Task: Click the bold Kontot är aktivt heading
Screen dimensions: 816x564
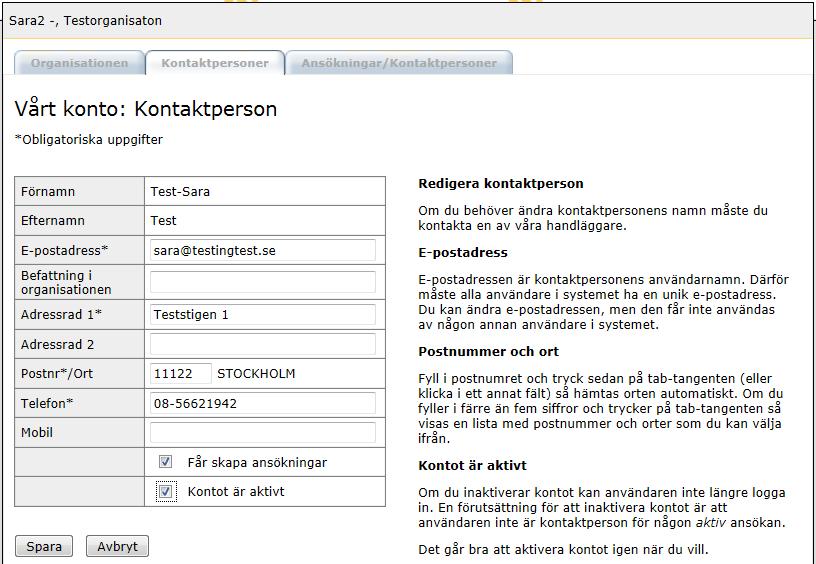Action: [x=473, y=465]
